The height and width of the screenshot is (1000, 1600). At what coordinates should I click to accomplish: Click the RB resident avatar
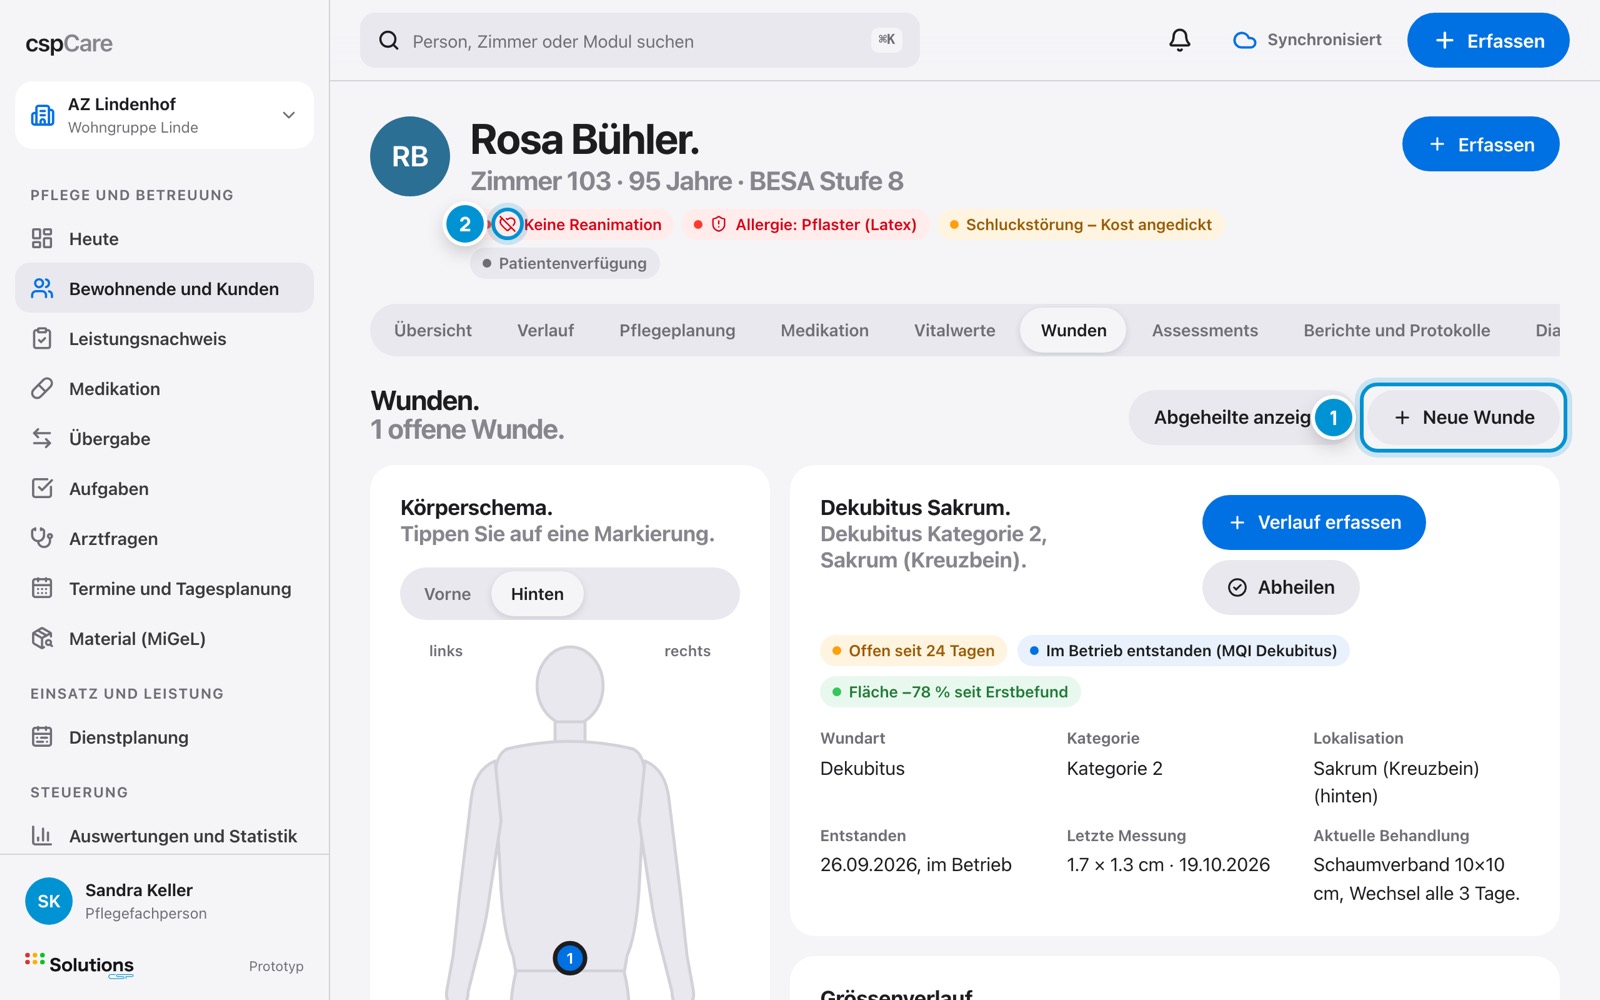[x=410, y=156]
